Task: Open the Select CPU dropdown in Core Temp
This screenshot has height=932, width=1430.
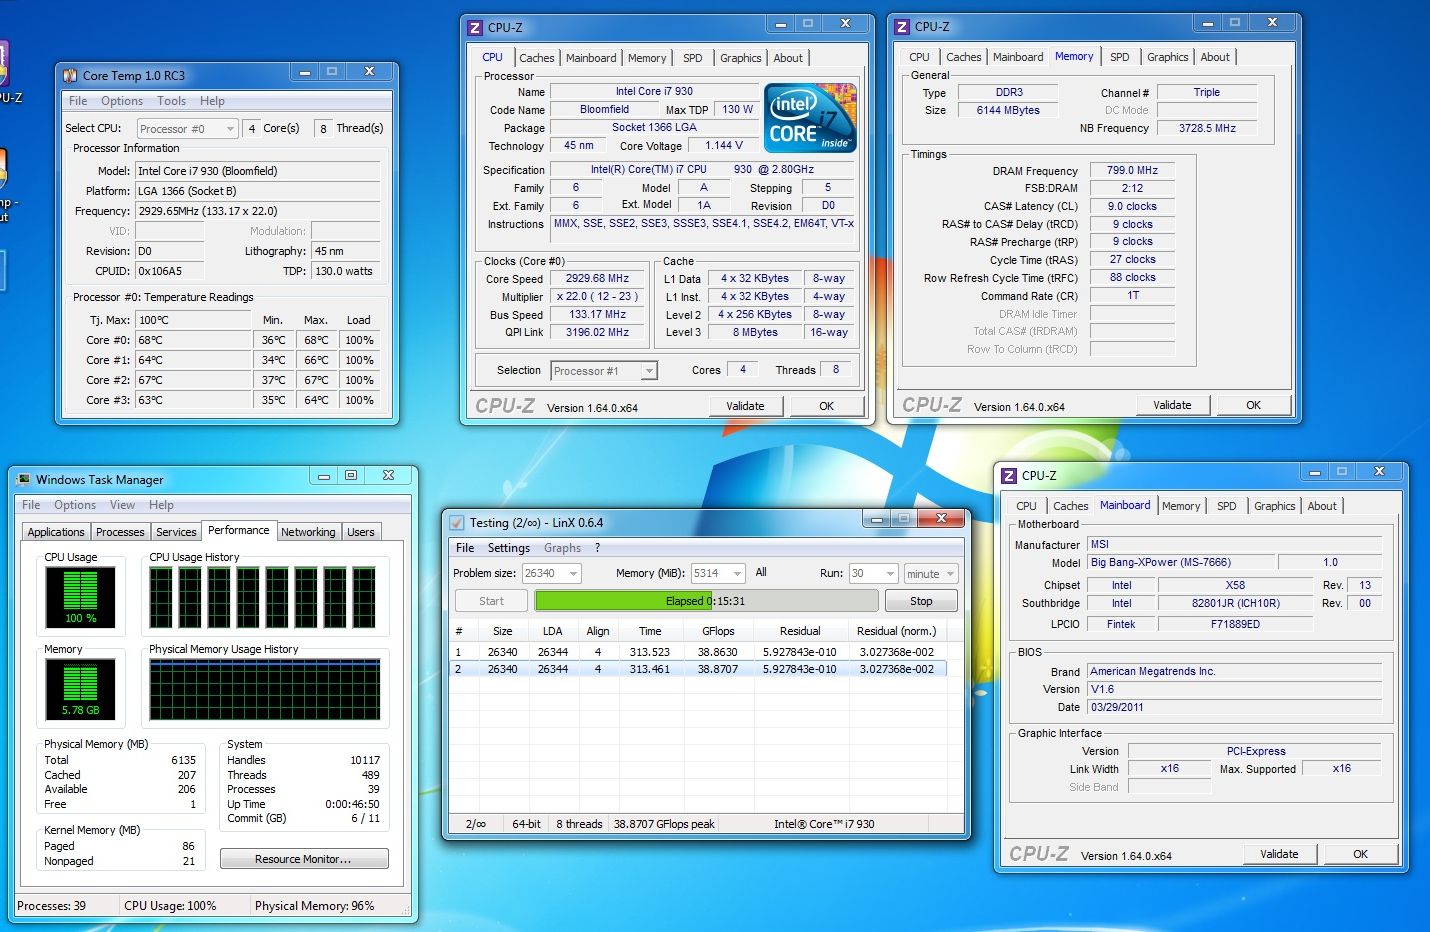Action: point(230,129)
